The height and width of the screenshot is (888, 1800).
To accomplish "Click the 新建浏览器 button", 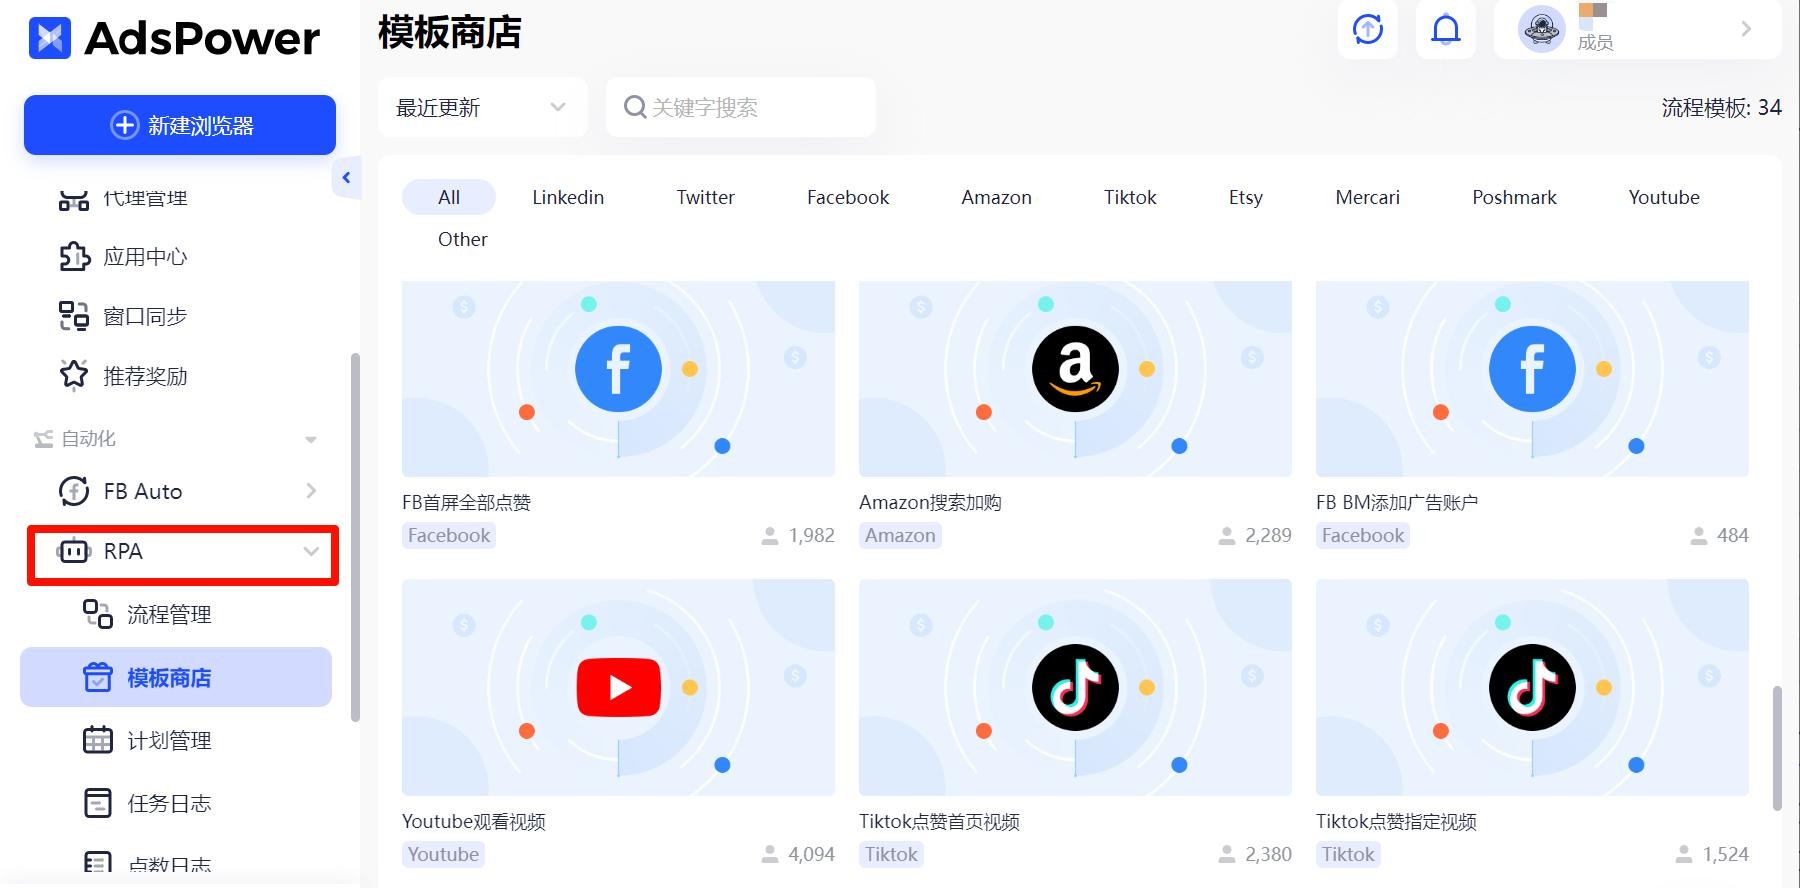I will pyautogui.click(x=180, y=125).
